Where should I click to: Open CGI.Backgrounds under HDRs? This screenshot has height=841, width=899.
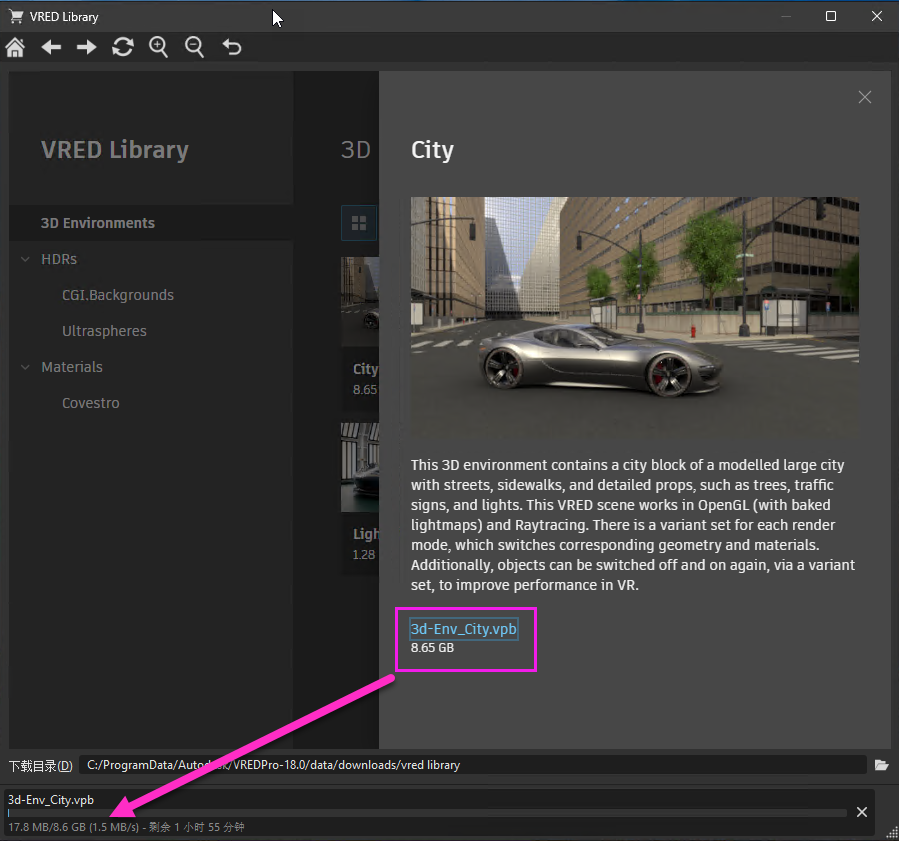tap(118, 295)
